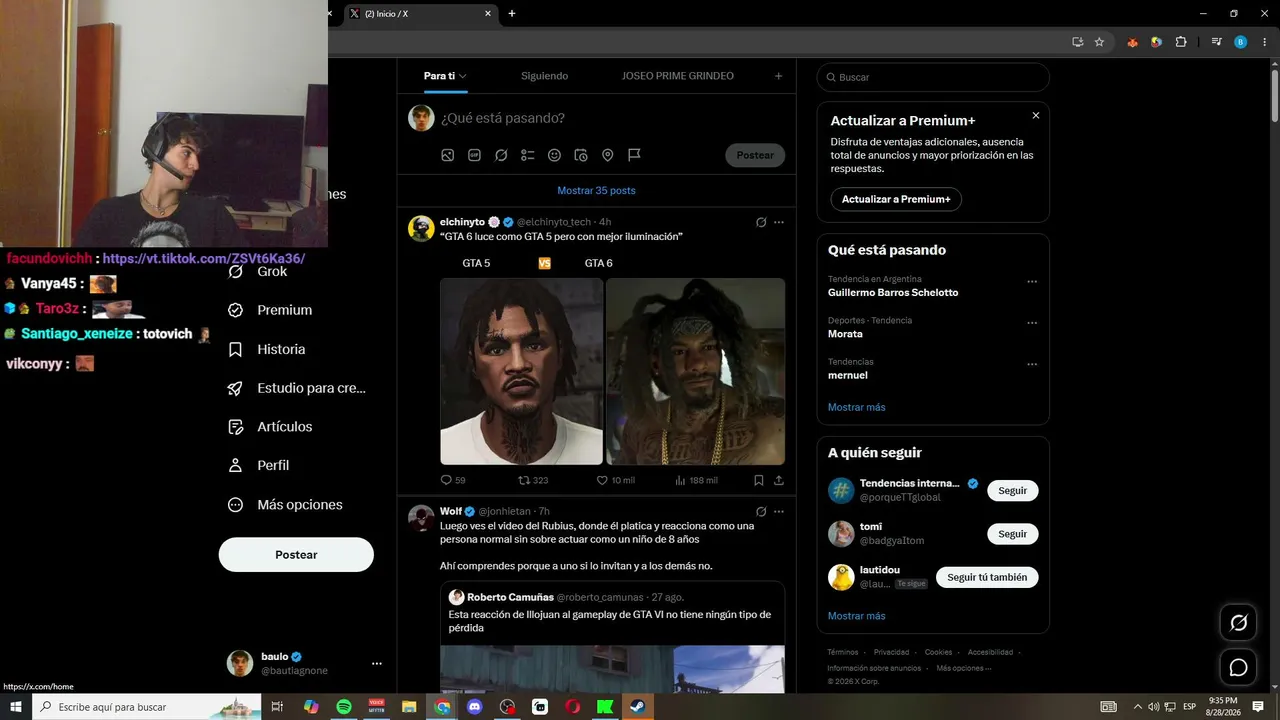The width and height of the screenshot is (1280, 720).
Task: Open options for the Morata trend
Action: [x=1032, y=323]
